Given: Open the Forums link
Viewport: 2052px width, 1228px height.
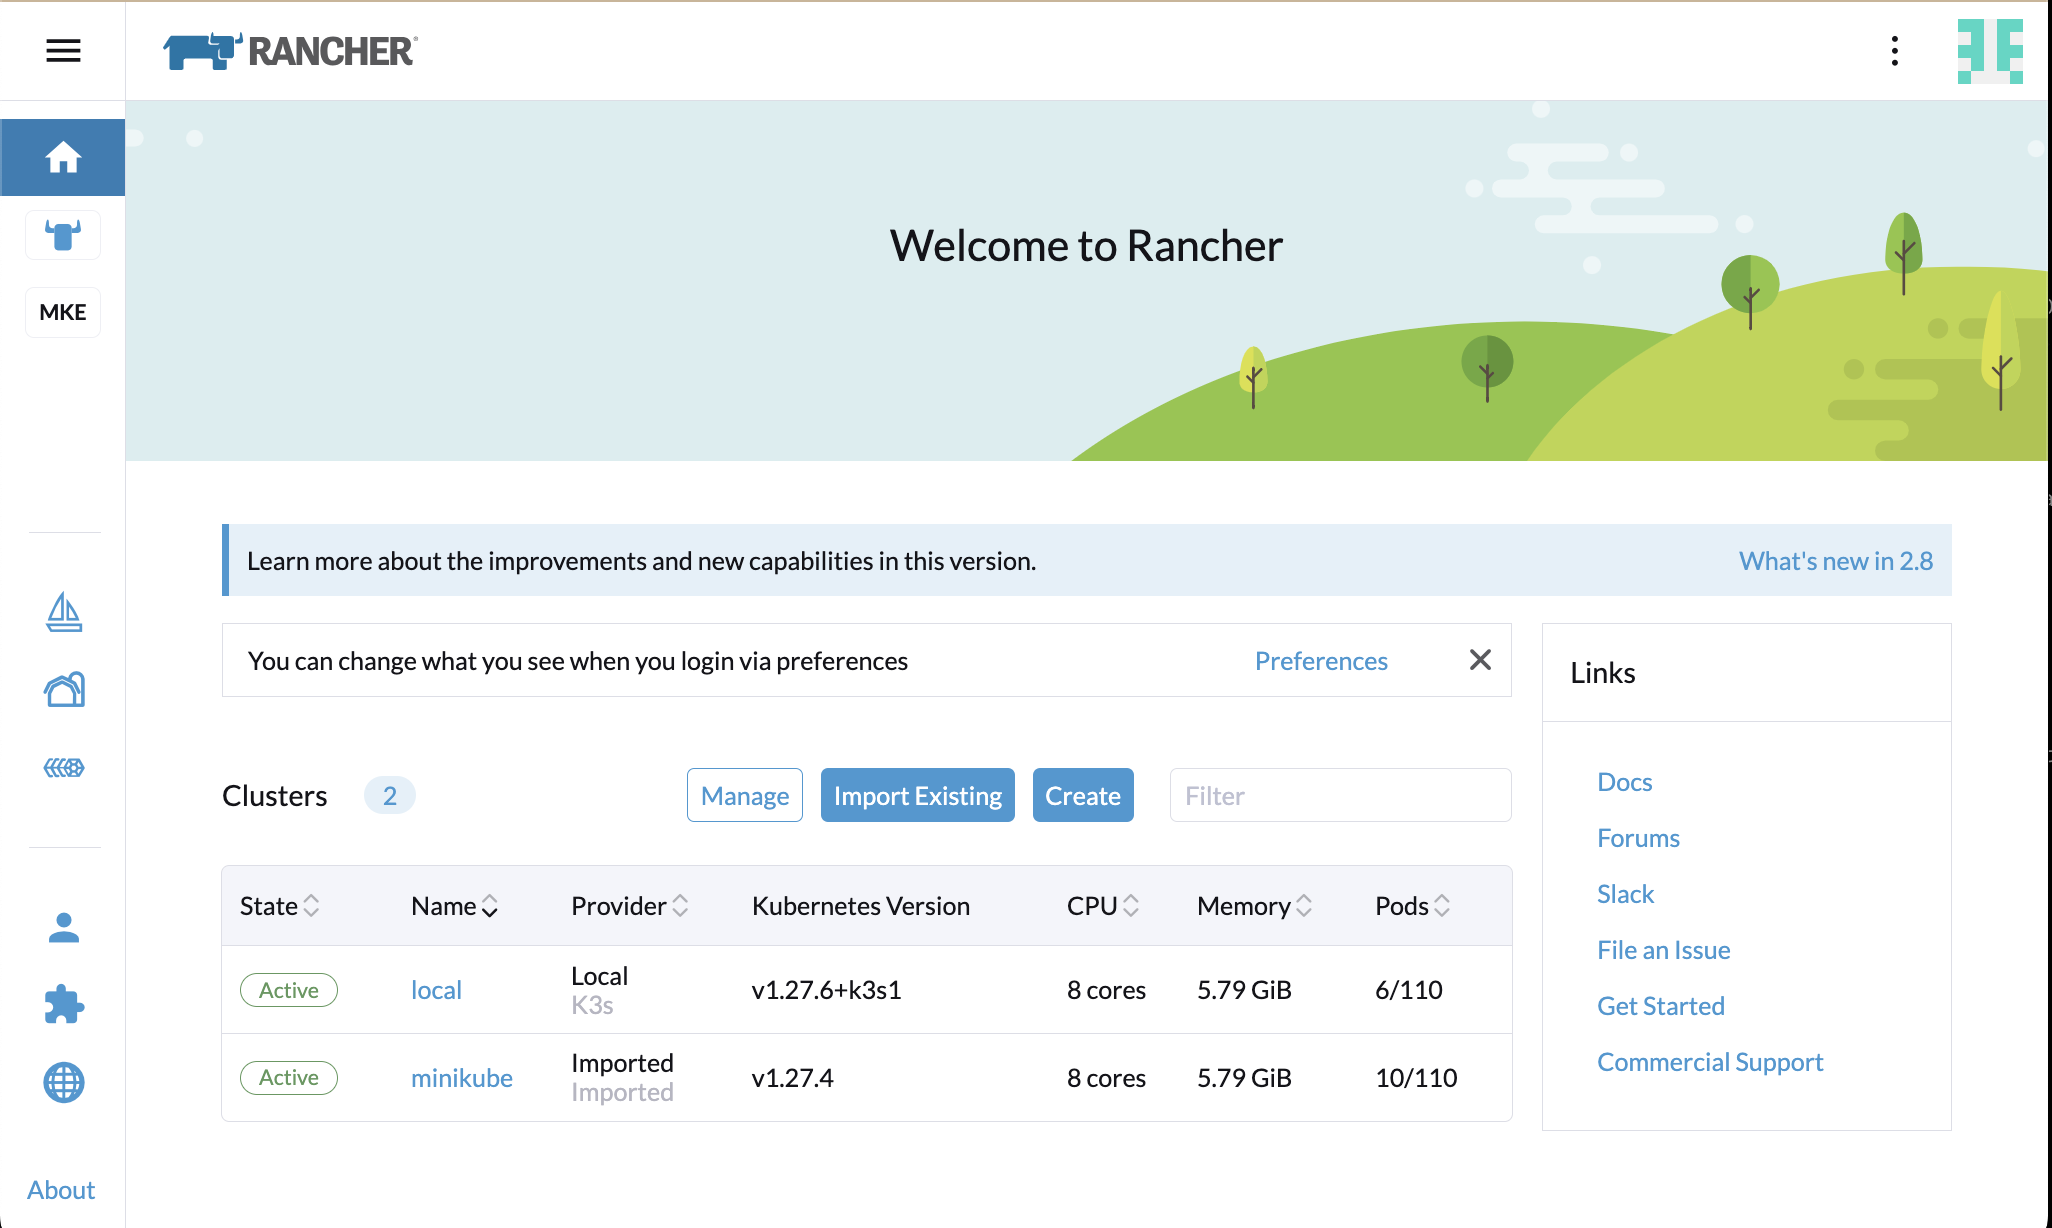Looking at the screenshot, I should pyautogui.click(x=1638, y=838).
